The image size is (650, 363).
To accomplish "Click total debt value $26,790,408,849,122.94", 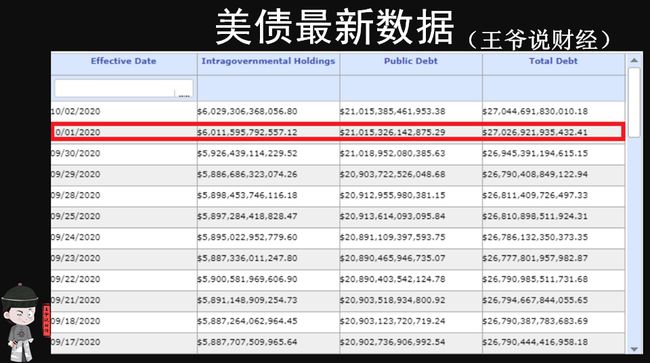I will (535, 174).
